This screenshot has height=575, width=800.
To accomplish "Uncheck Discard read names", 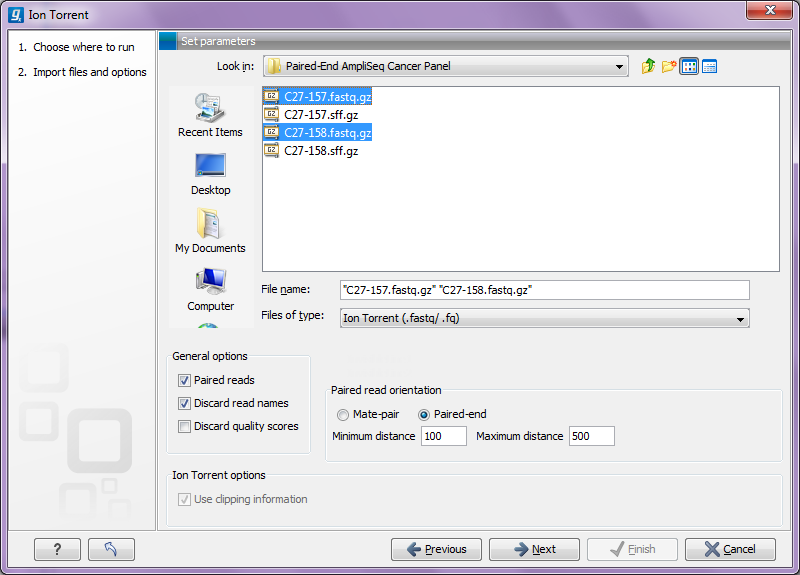I will 184,404.
